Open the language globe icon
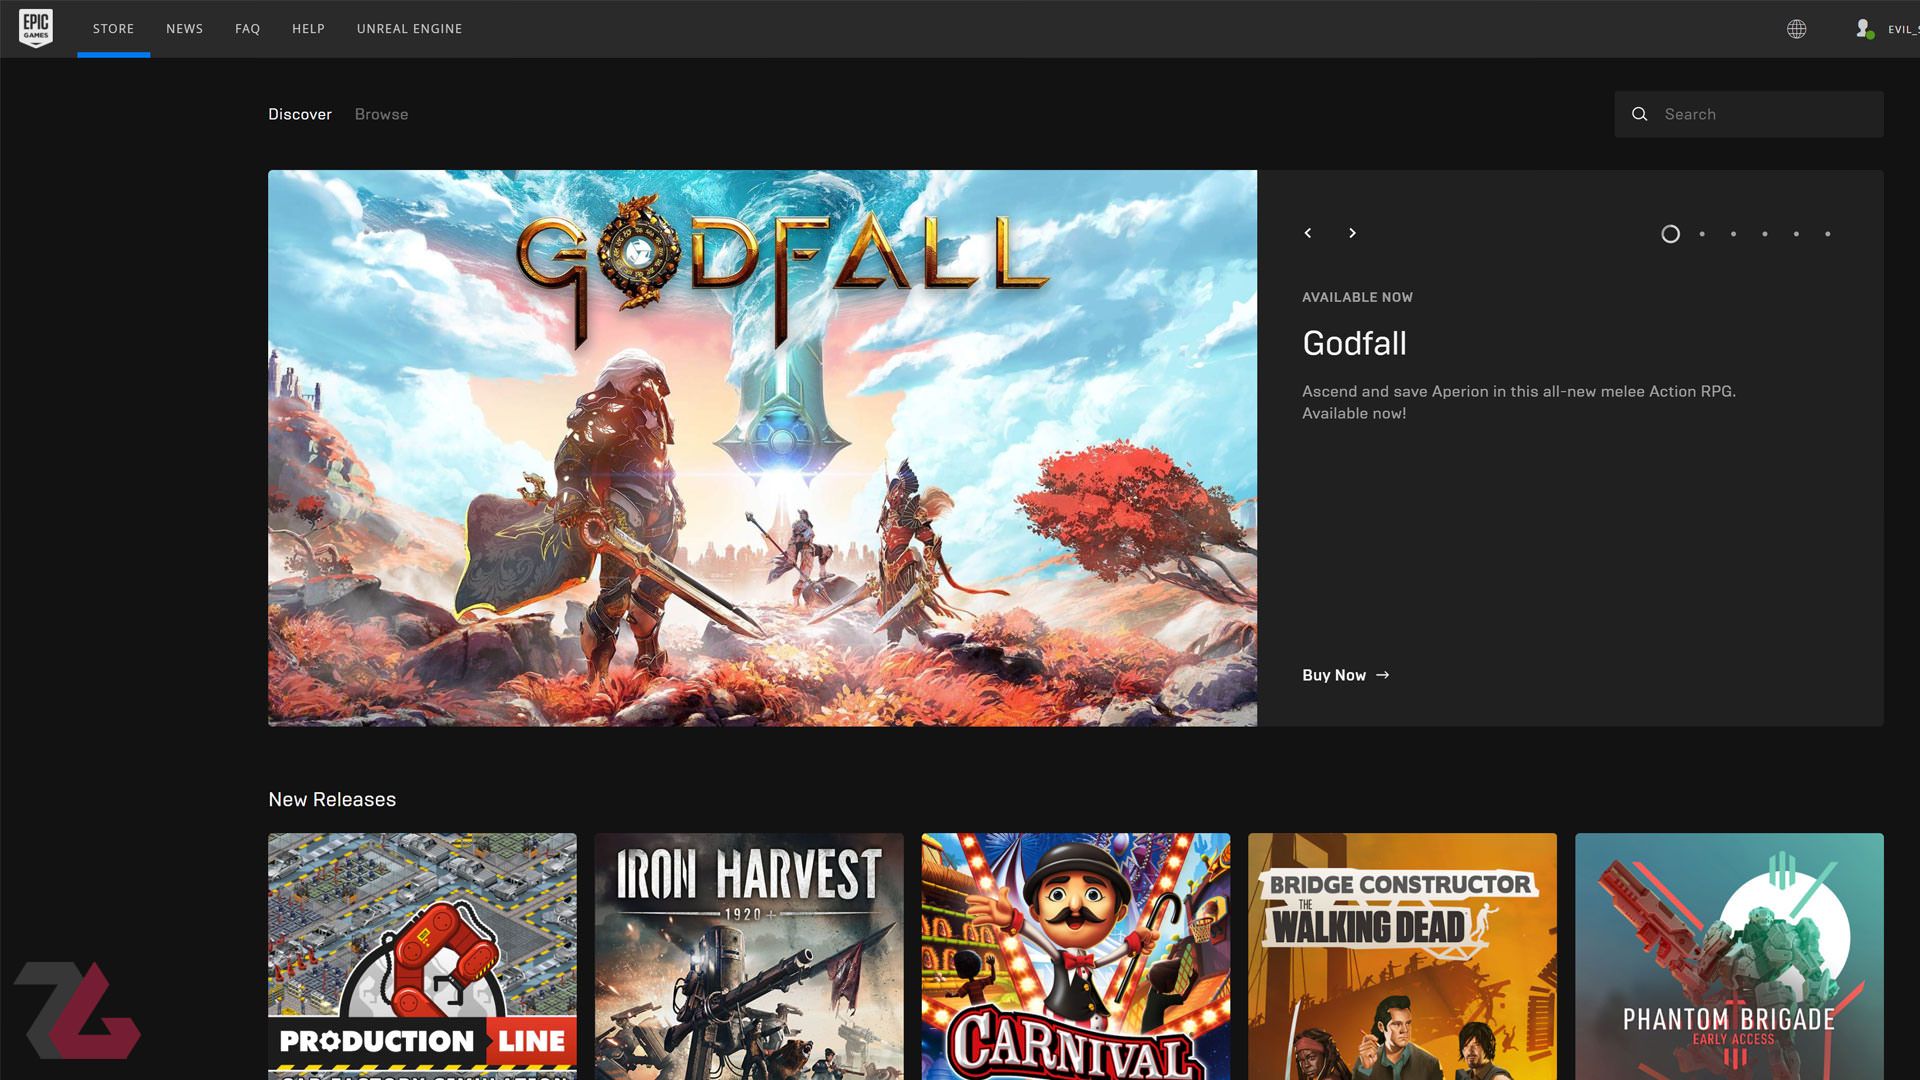 pos(1796,29)
